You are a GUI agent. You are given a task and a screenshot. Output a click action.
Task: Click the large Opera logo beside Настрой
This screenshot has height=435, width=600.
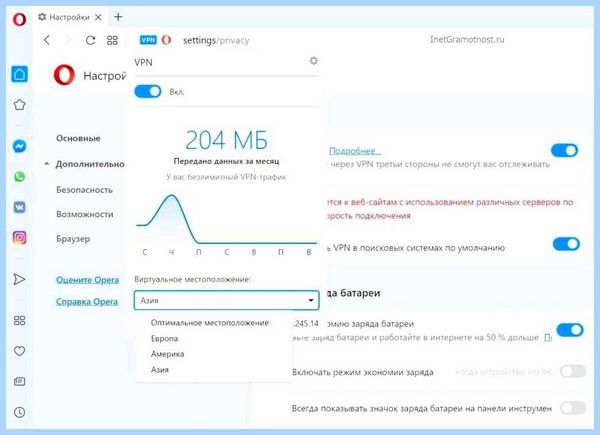coord(64,75)
